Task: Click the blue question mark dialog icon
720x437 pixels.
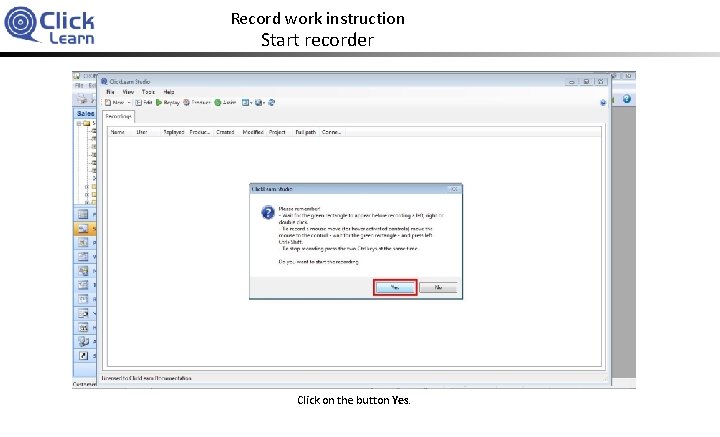Action: [x=268, y=213]
